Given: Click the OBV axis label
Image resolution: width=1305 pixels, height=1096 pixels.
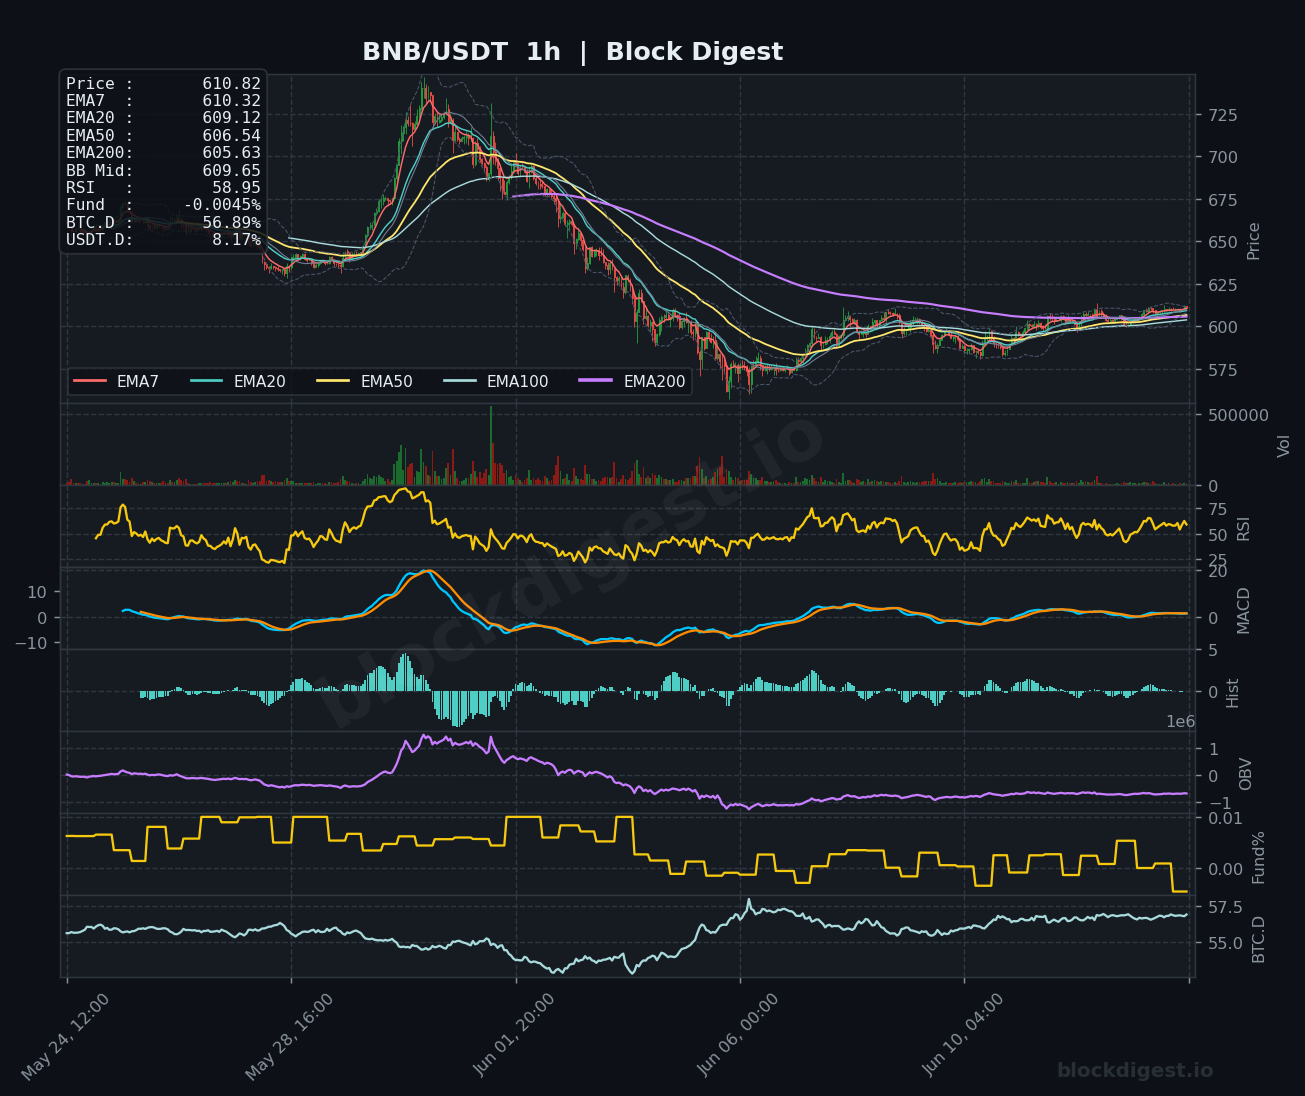Looking at the screenshot, I should pyautogui.click(x=1245, y=774).
